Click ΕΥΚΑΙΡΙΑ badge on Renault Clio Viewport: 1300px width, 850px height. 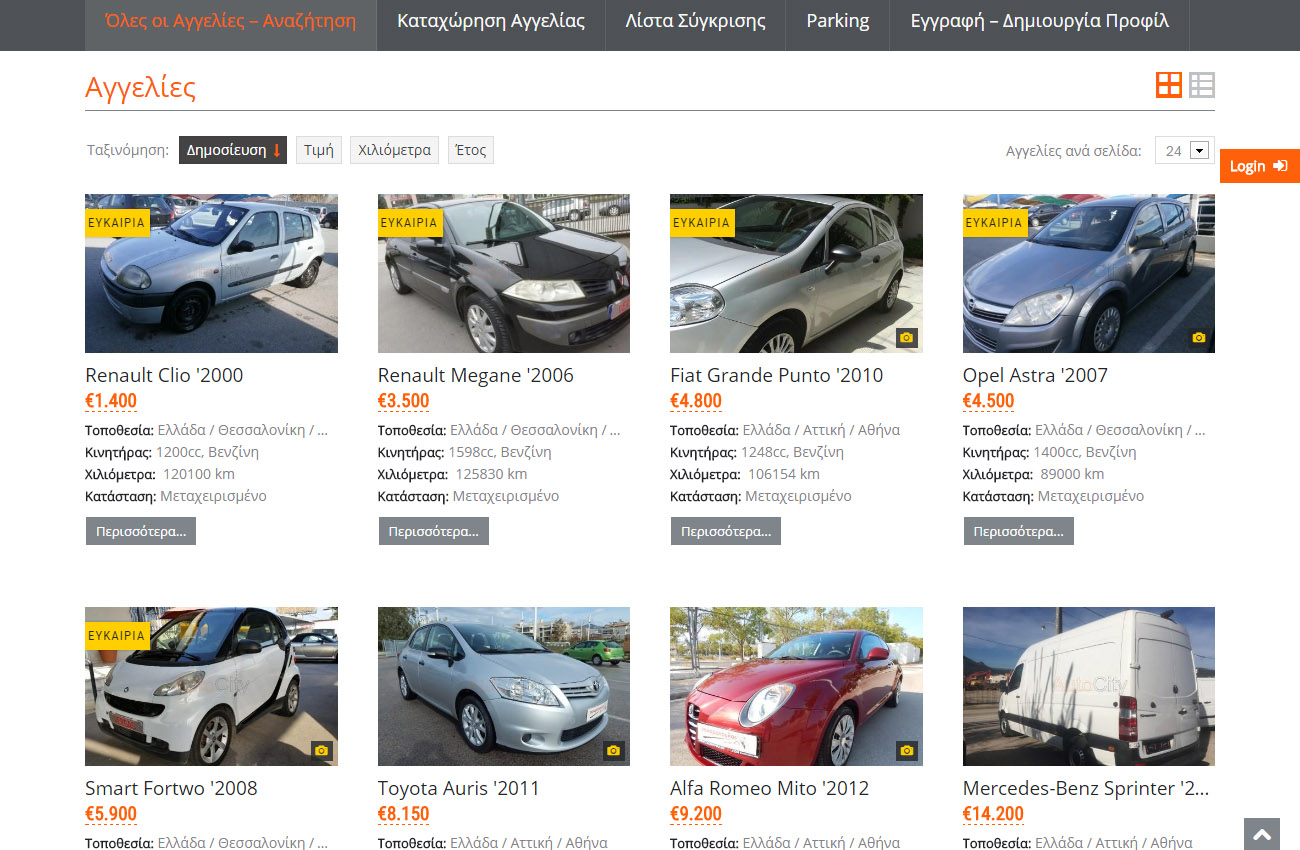(x=117, y=222)
